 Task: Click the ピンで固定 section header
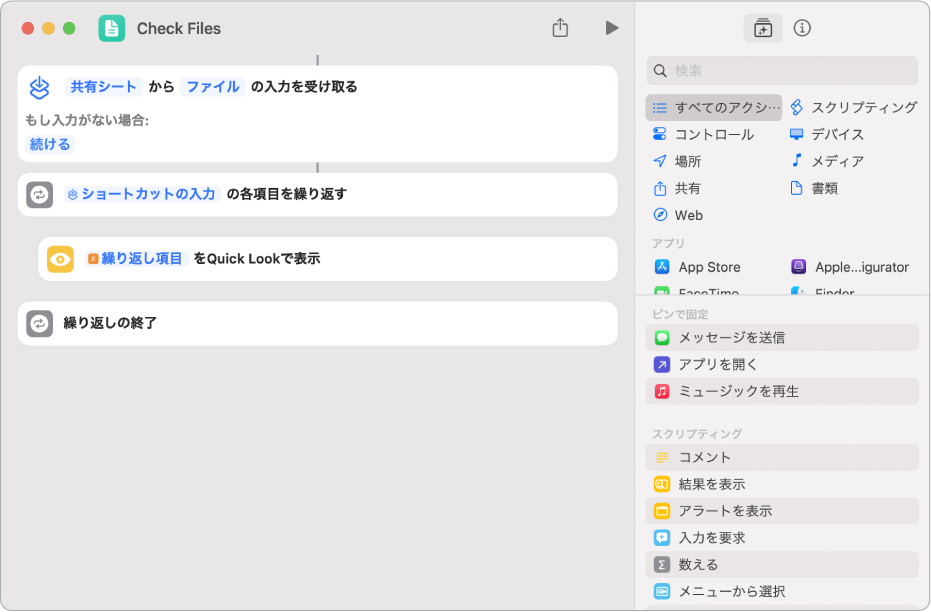tap(680, 314)
